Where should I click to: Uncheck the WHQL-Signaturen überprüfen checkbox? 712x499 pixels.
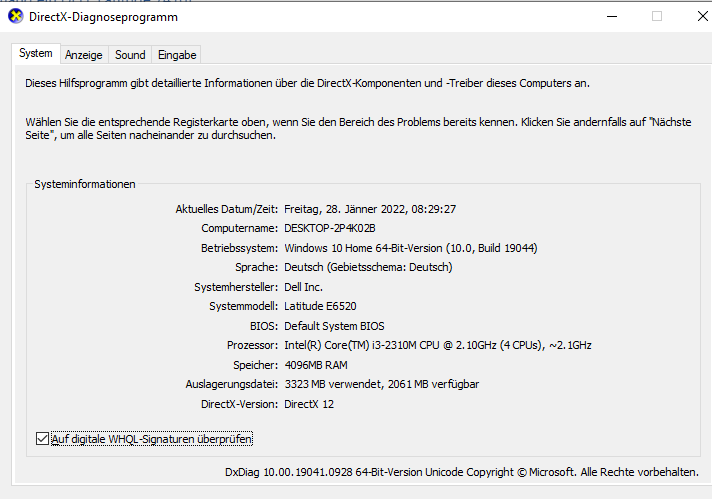click(42, 439)
